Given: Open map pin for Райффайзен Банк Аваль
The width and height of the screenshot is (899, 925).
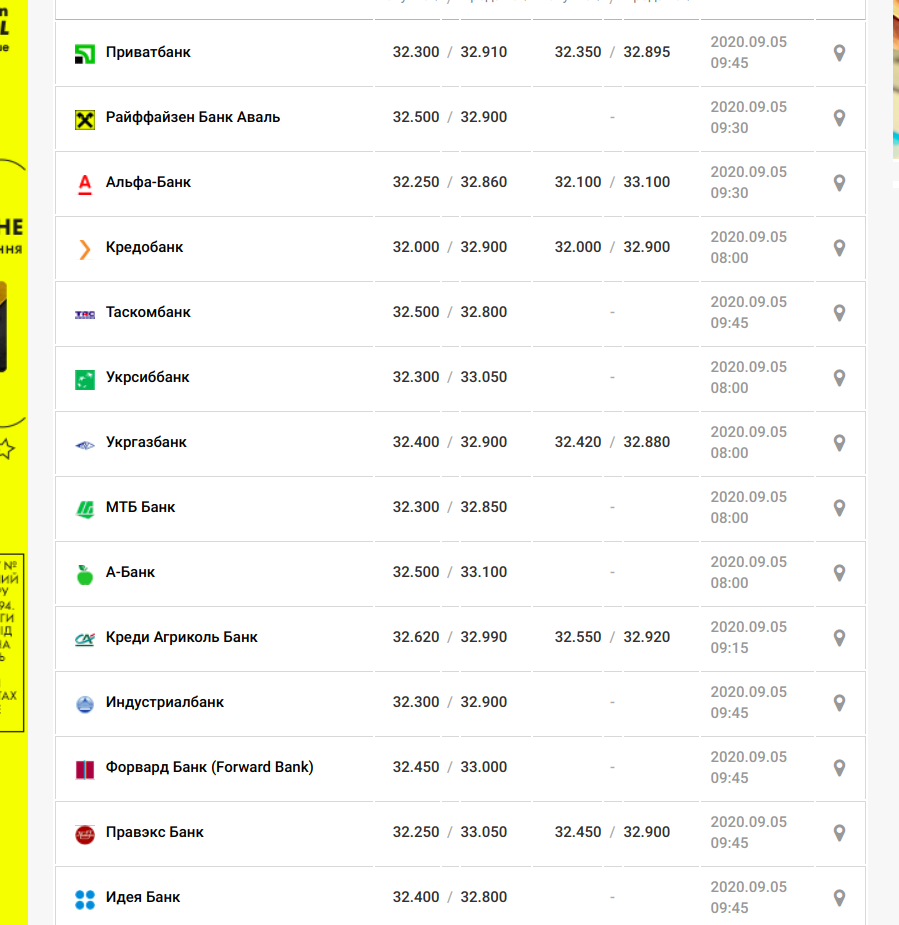Looking at the screenshot, I should point(839,118).
